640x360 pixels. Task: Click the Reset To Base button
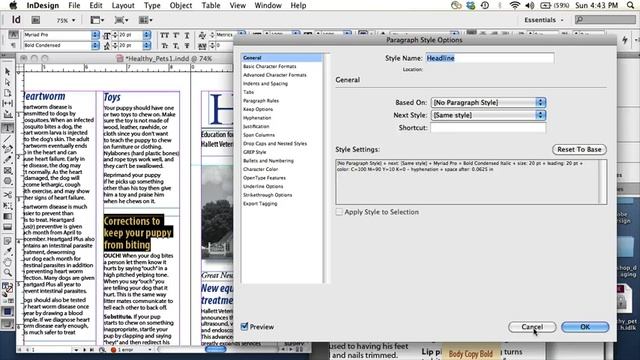tap(579, 149)
